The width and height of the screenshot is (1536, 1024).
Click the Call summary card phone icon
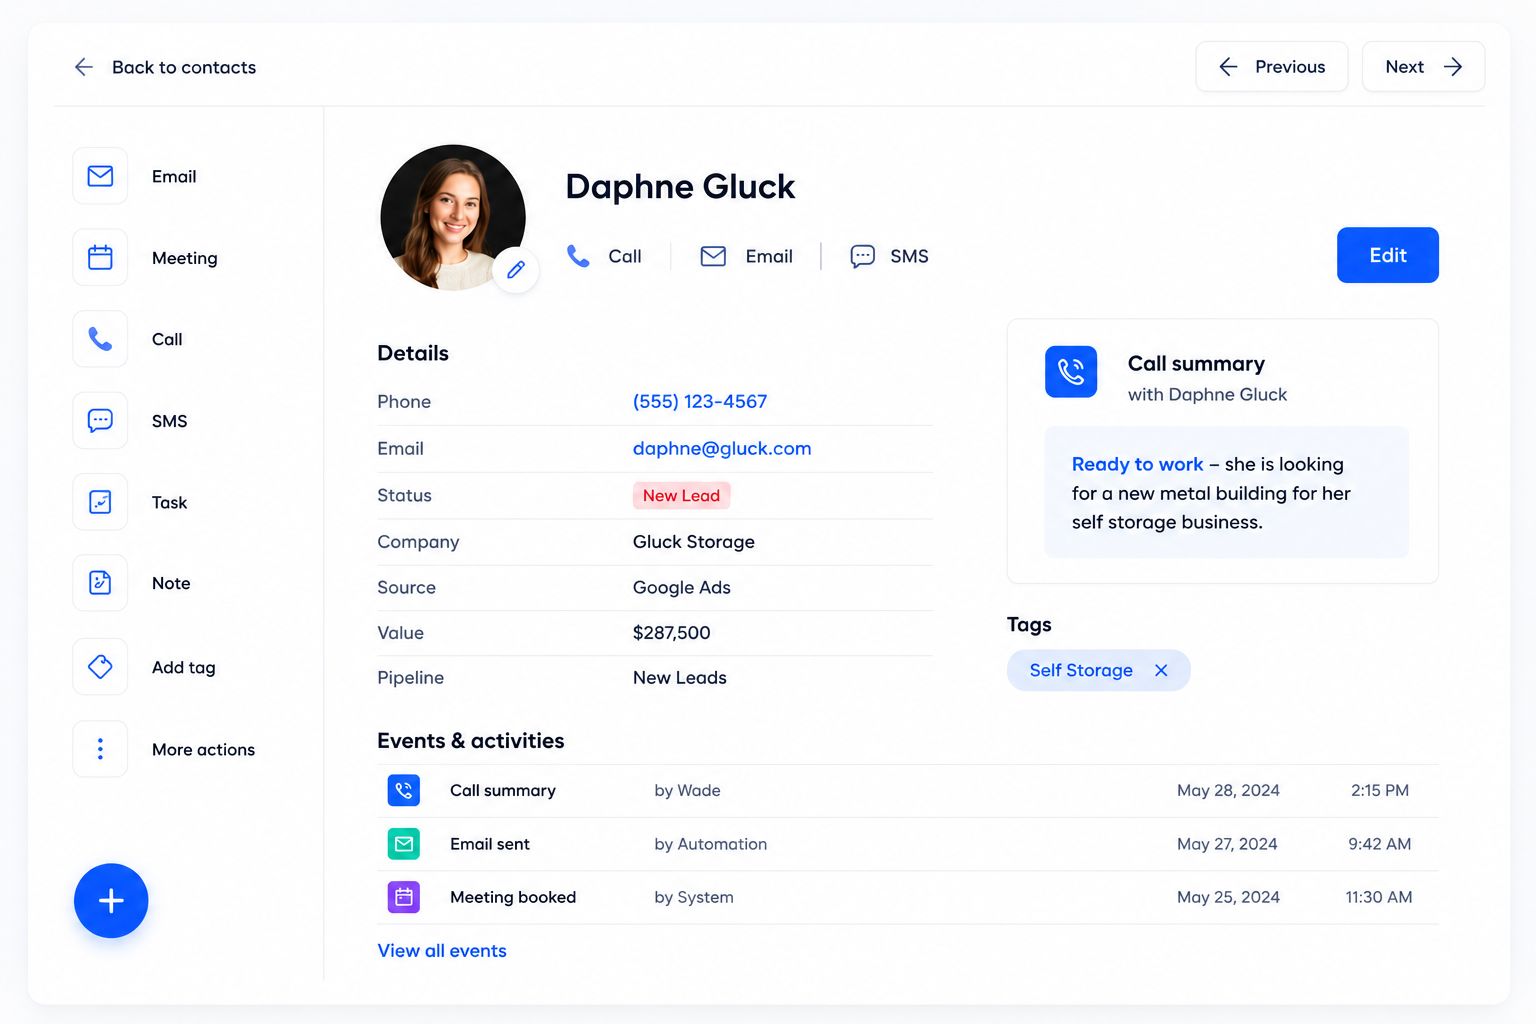pyautogui.click(x=1071, y=372)
